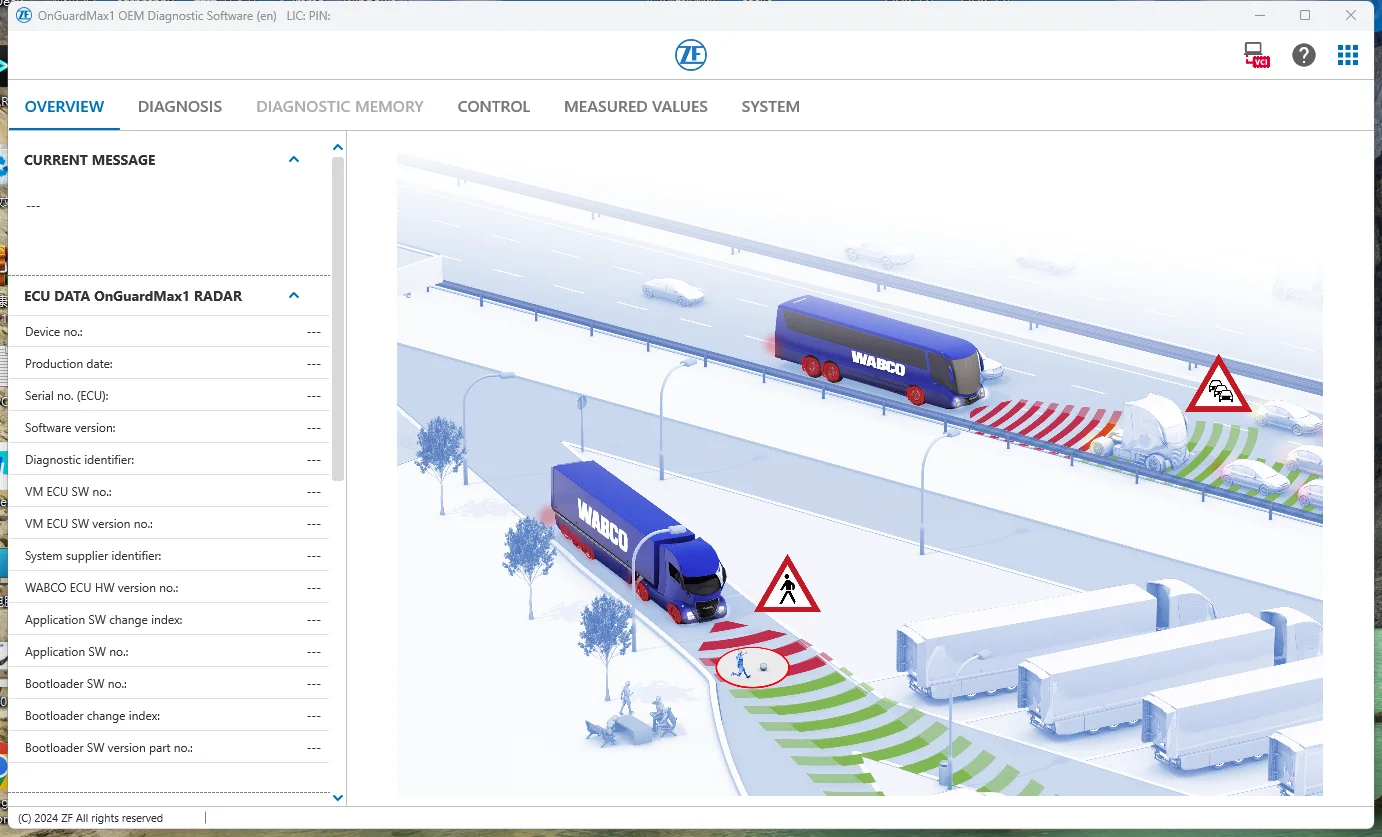Select the 'Serial no. (ECU):' row
The image size is (1382, 837).
pyautogui.click(x=169, y=396)
